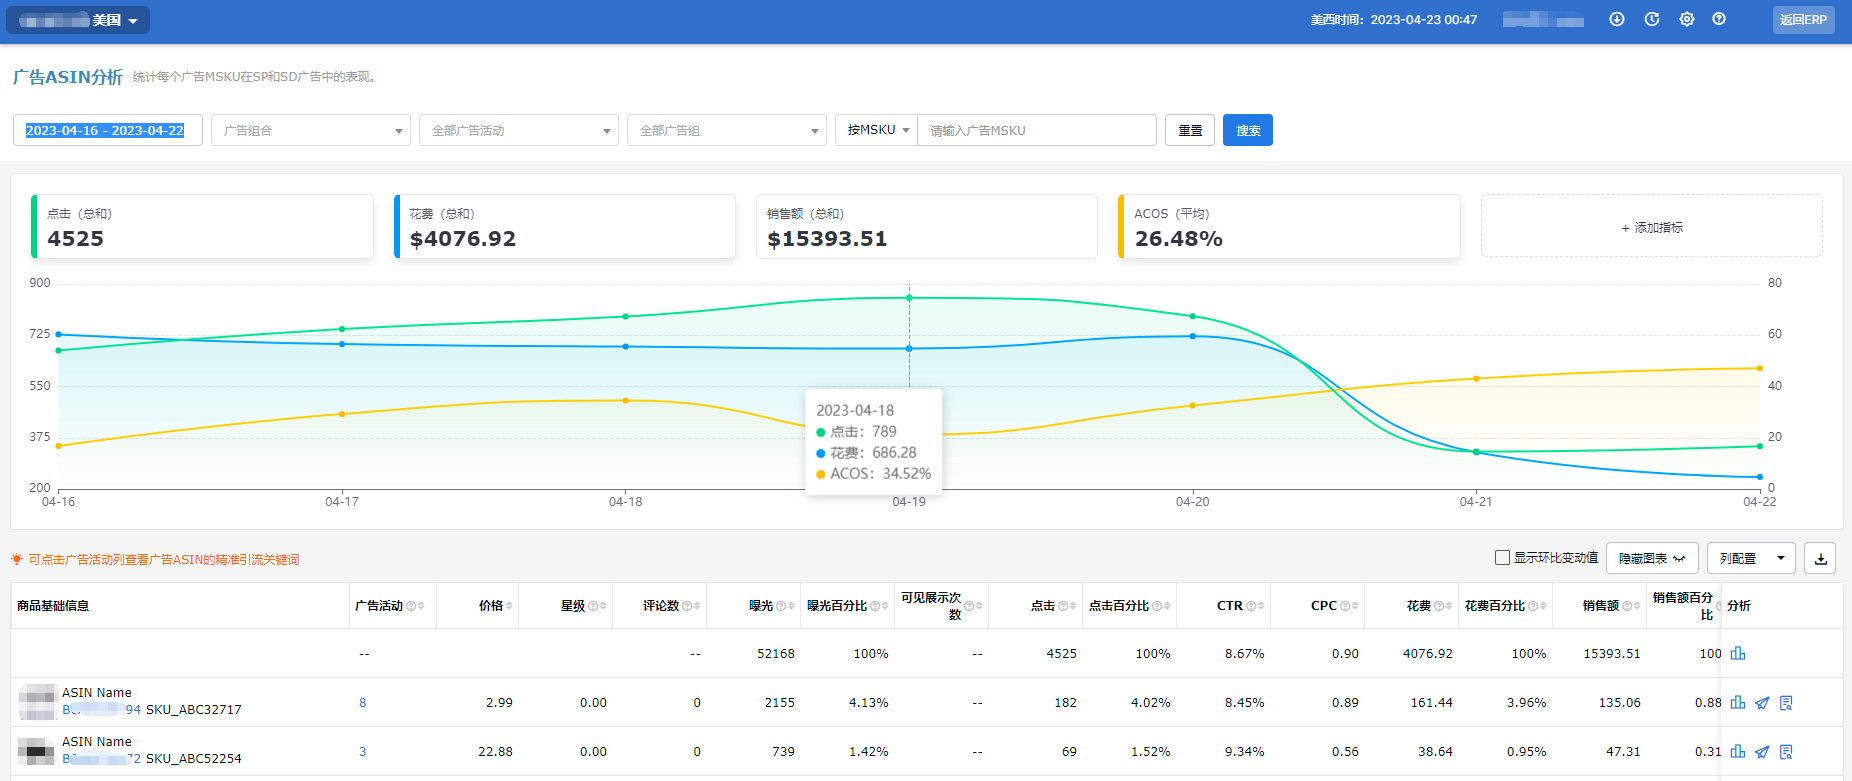This screenshot has width=1852, height=781.
Task: Open ad campaign link 8 for SKU_ABC32717
Action: click(x=363, y=703)
